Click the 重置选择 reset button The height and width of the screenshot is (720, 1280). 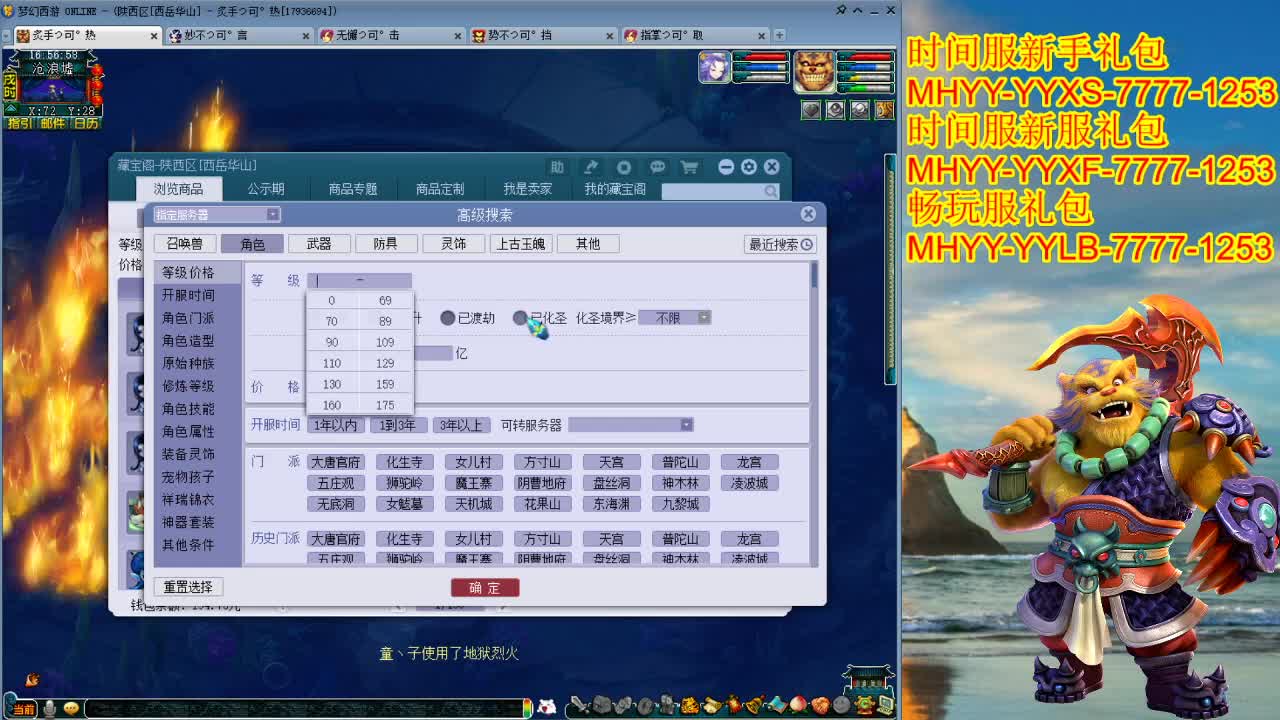(x=188, y=587)
